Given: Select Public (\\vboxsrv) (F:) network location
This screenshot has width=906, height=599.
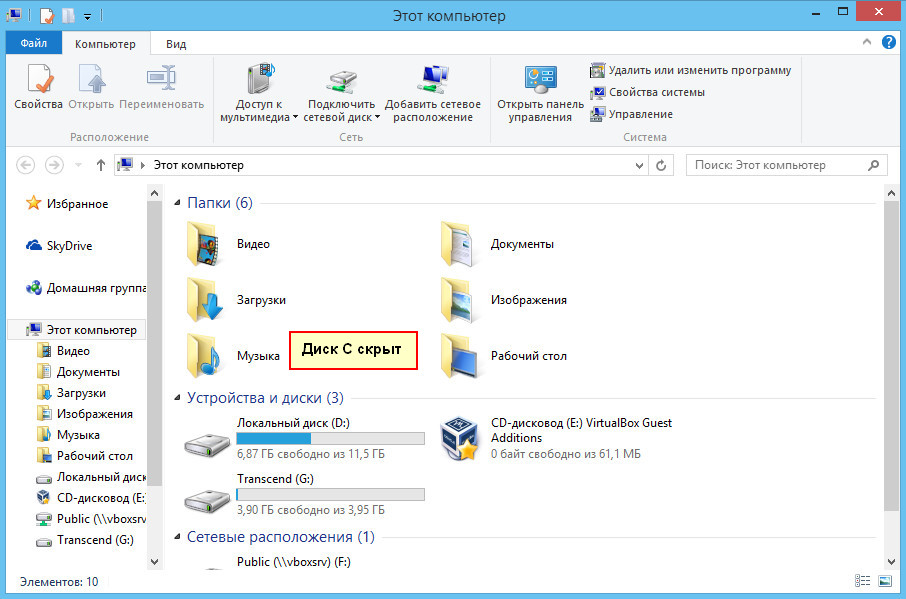Looking at the screenshot, I should tap(294, 562).
